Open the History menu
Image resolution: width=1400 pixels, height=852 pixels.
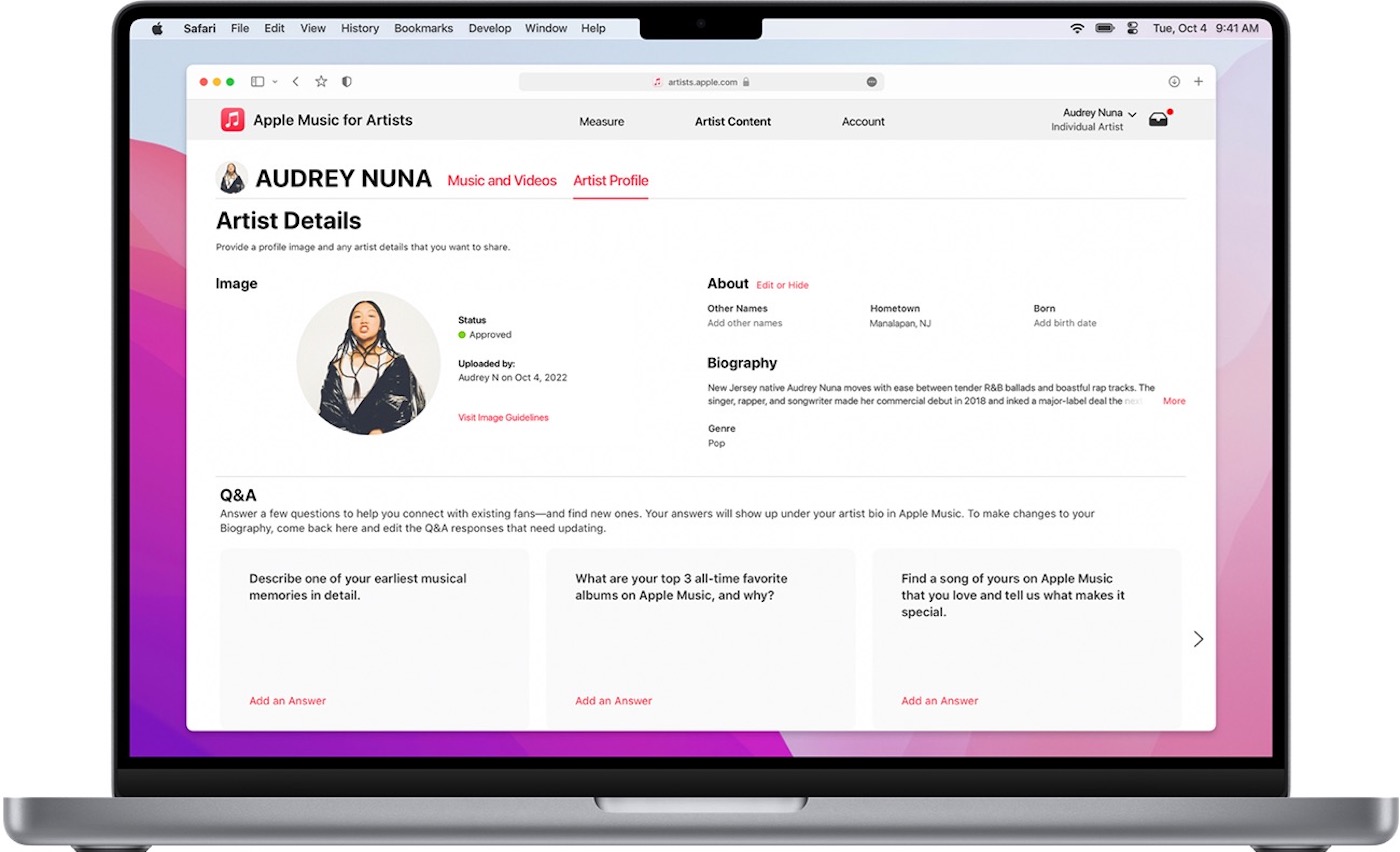point(360,28)
